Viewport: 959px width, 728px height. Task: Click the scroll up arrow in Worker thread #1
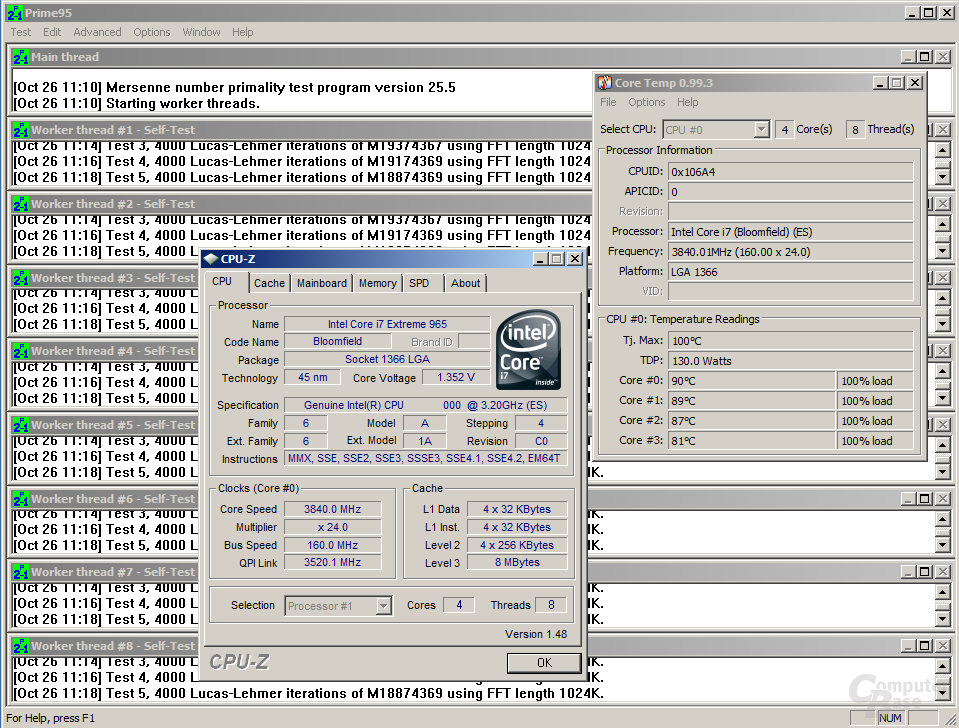coord(942,149)
